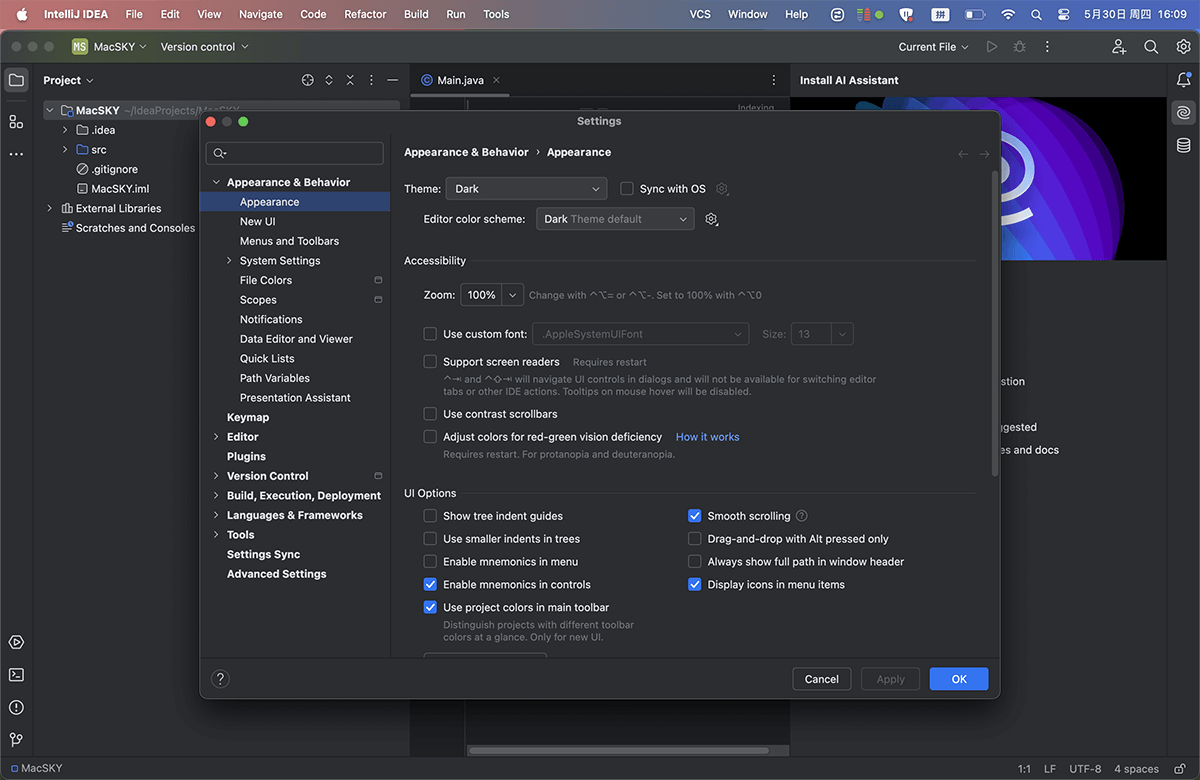Hide the Project panel with minus icon
1200x780 pixels.
(x=393, y=80)
